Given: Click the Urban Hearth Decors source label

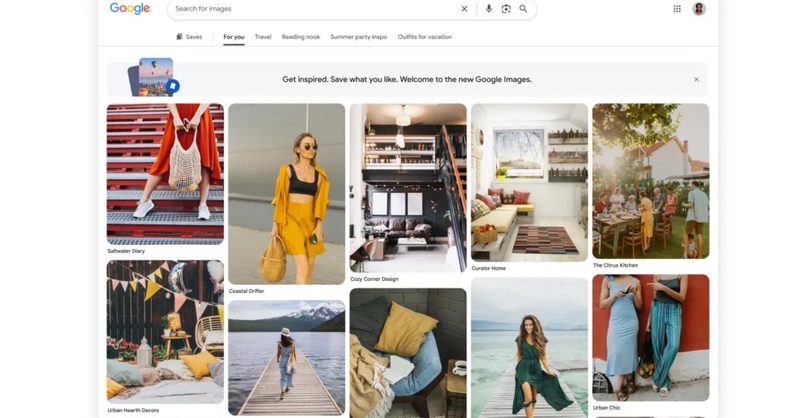Looking at the screenshot, I should point(133,410).
